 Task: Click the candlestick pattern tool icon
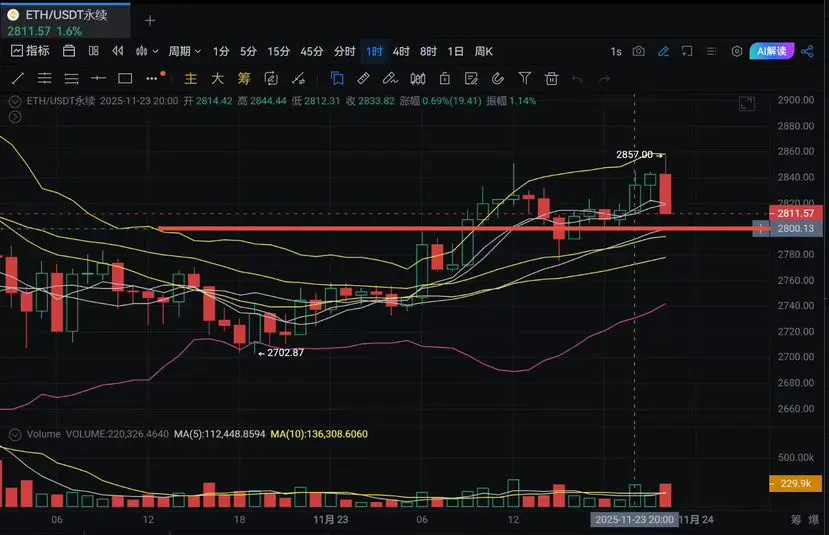[x=418, y=79]
